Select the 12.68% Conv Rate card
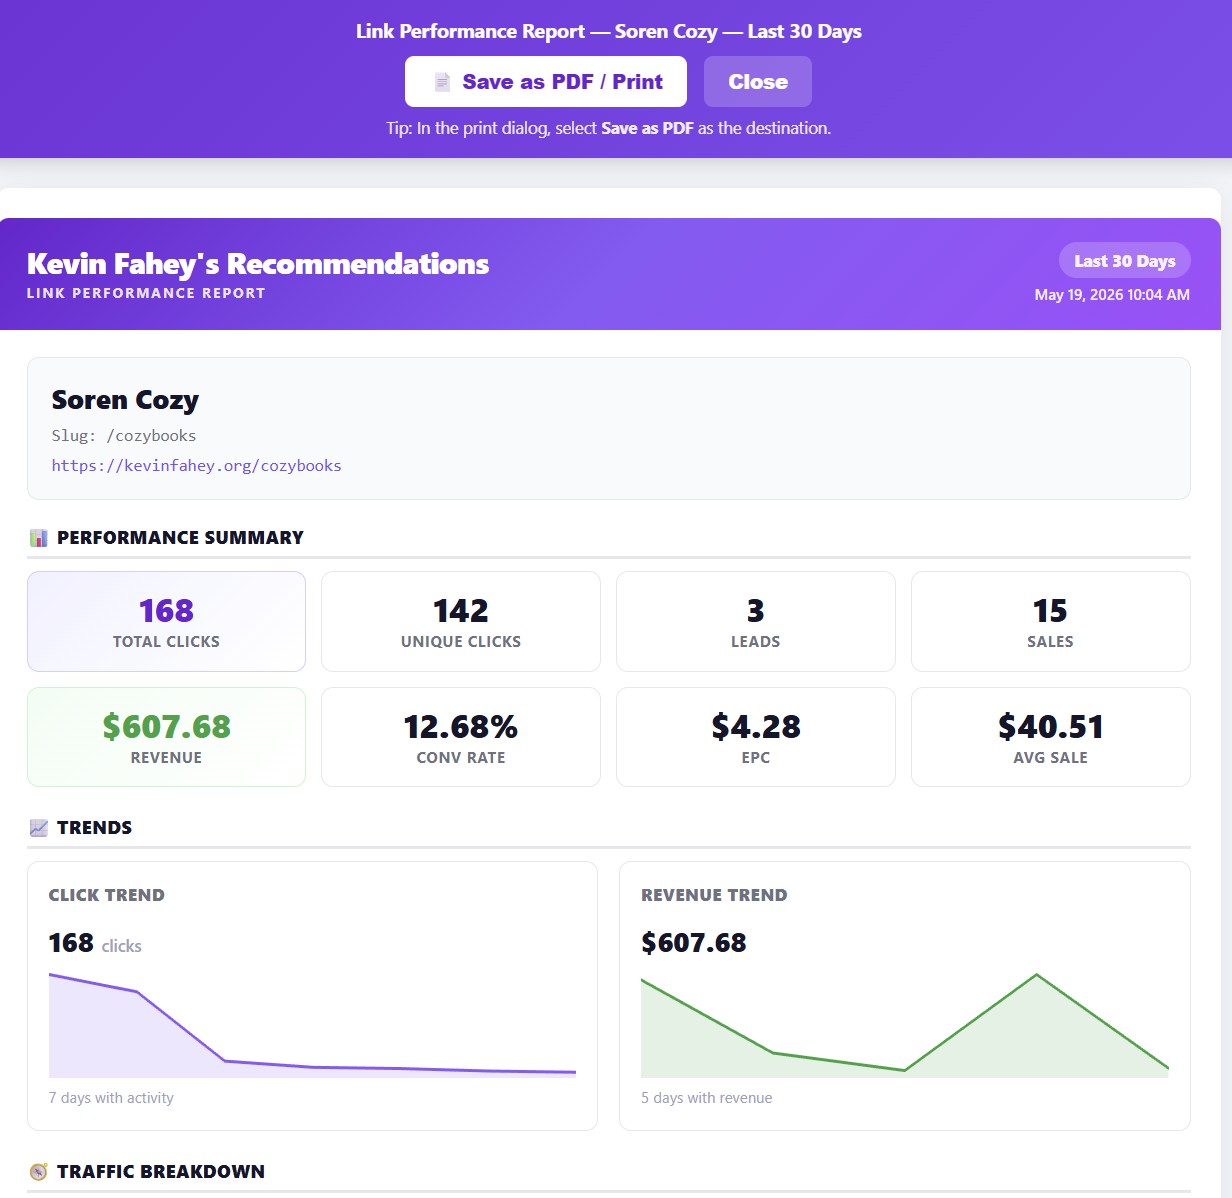This screenshot has height=1198, width=1232. (461, 737)
